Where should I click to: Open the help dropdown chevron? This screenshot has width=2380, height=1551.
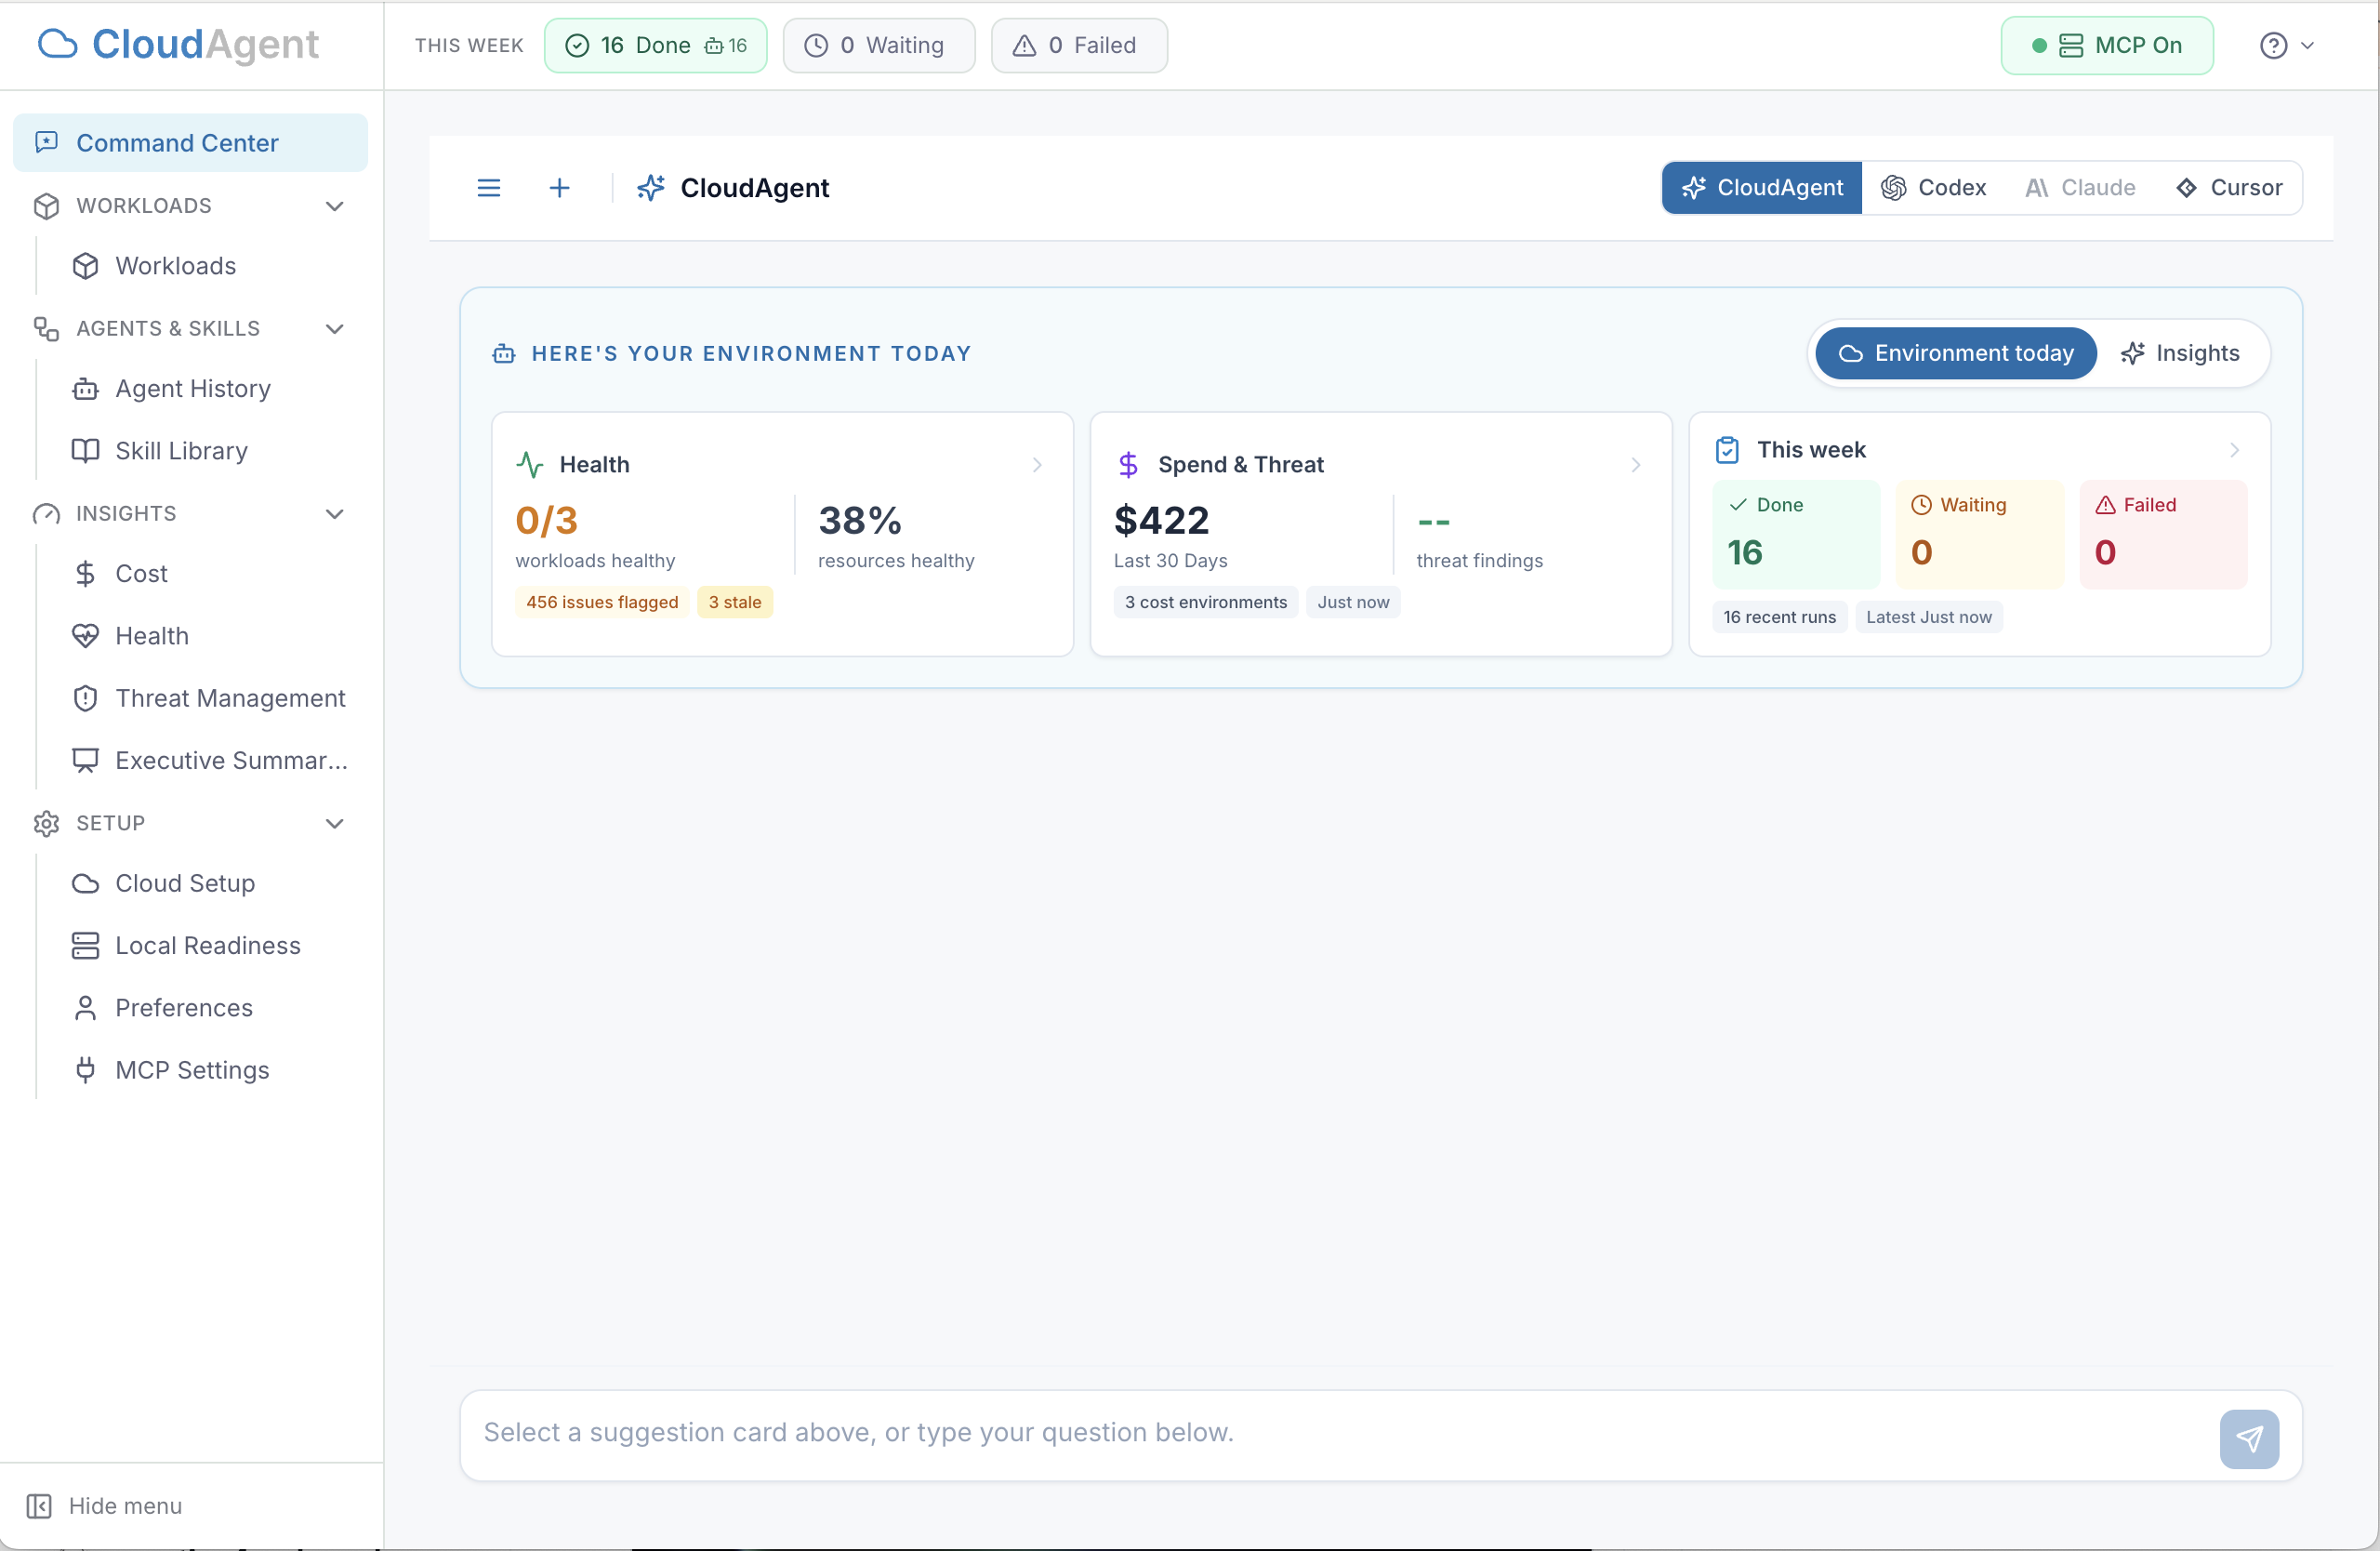[2308, 46]
